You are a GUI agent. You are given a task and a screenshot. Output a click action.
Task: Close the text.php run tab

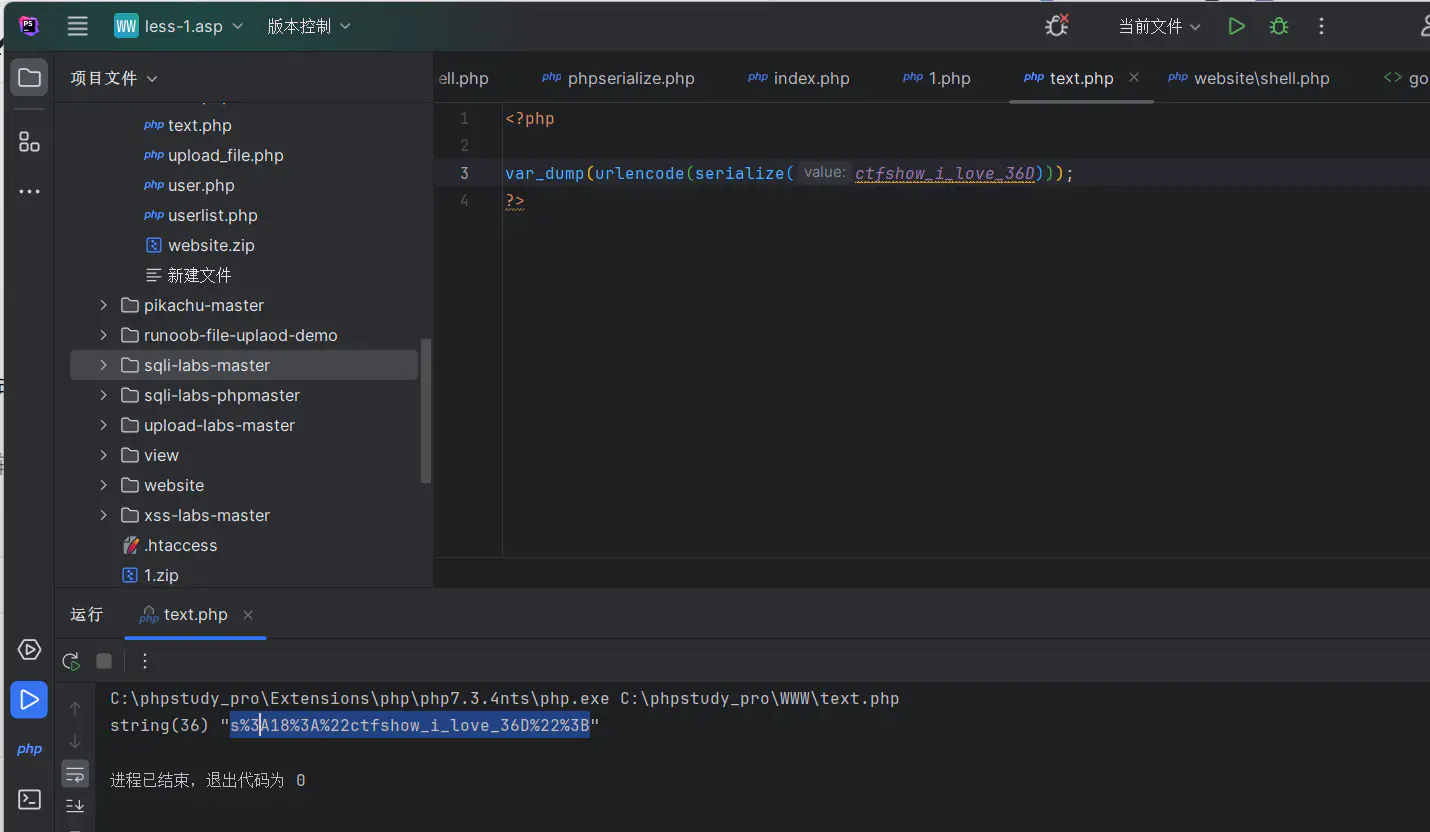248,615
